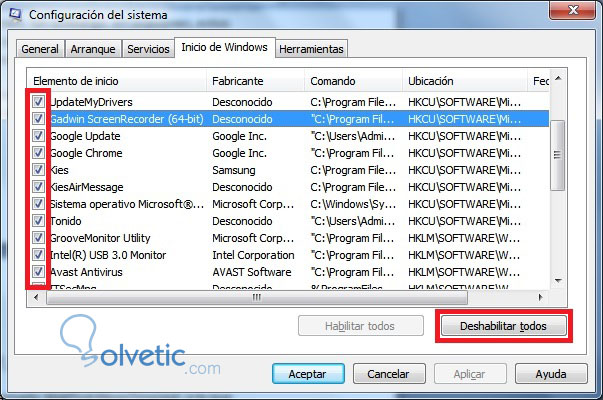The image size is (603, 400).
Task: Open the Servicios tab
Action: point(148,49)
